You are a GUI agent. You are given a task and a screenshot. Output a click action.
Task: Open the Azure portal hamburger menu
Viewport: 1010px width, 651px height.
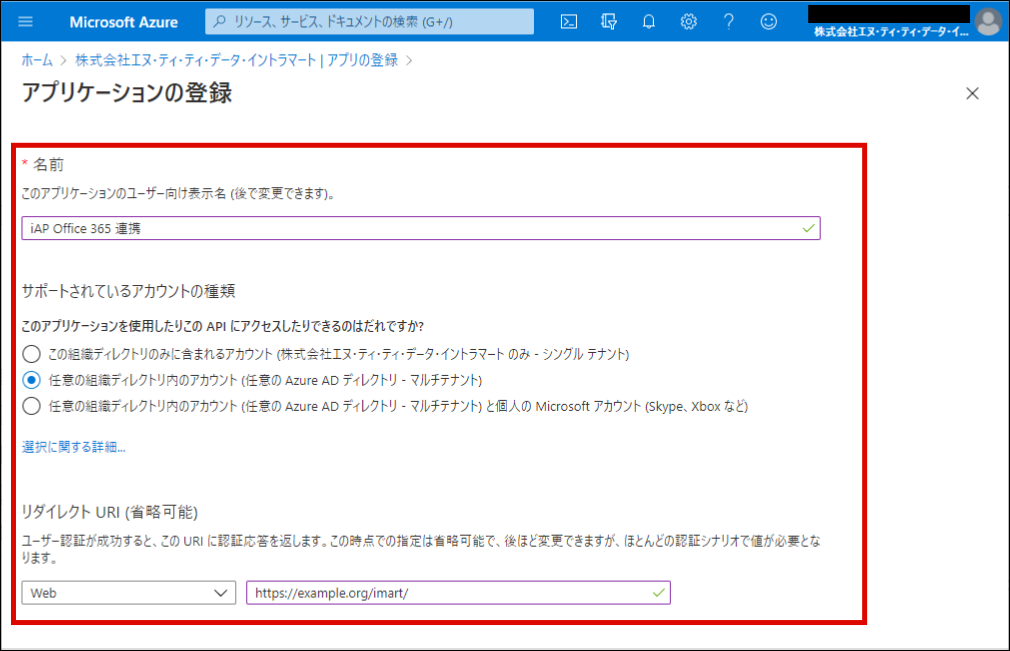click(26, 22)
